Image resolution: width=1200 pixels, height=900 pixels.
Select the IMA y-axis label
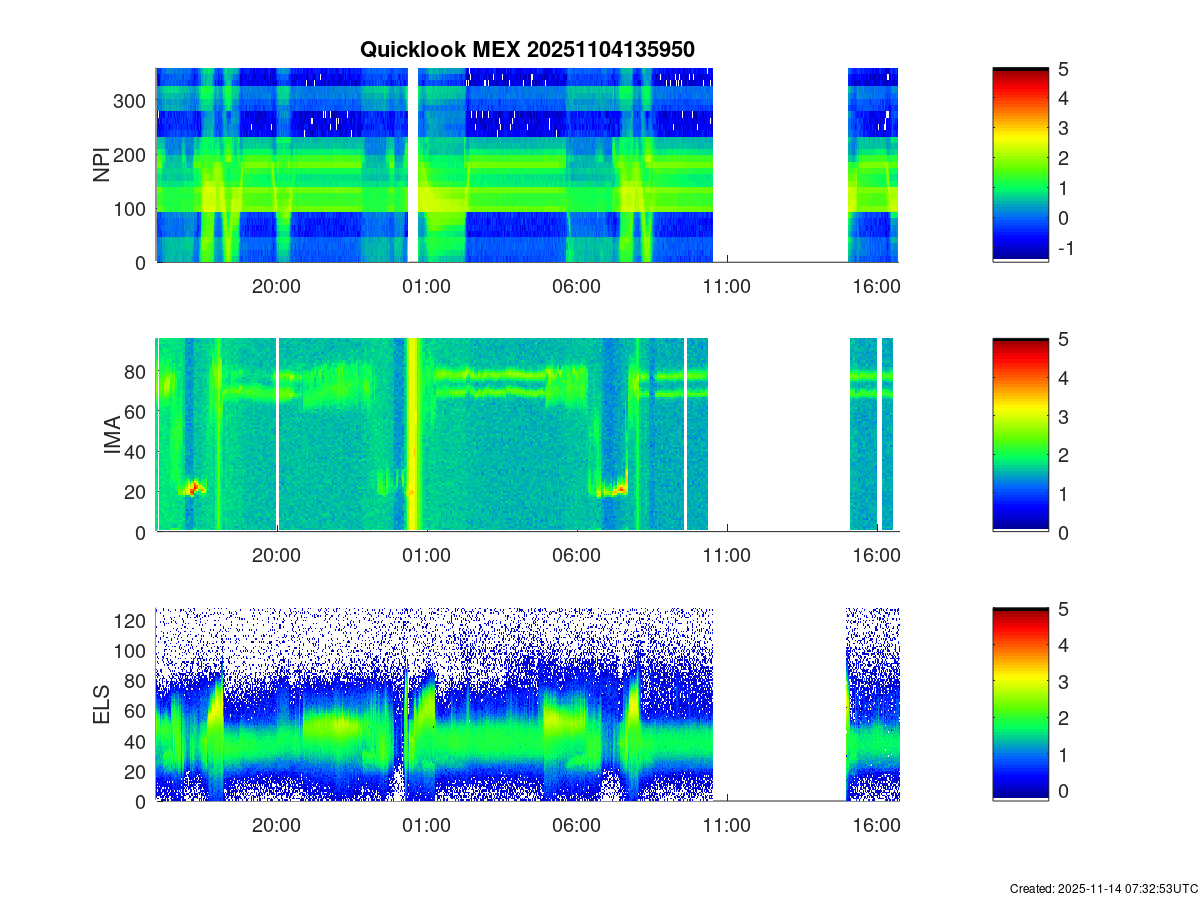tap(112, 436)
